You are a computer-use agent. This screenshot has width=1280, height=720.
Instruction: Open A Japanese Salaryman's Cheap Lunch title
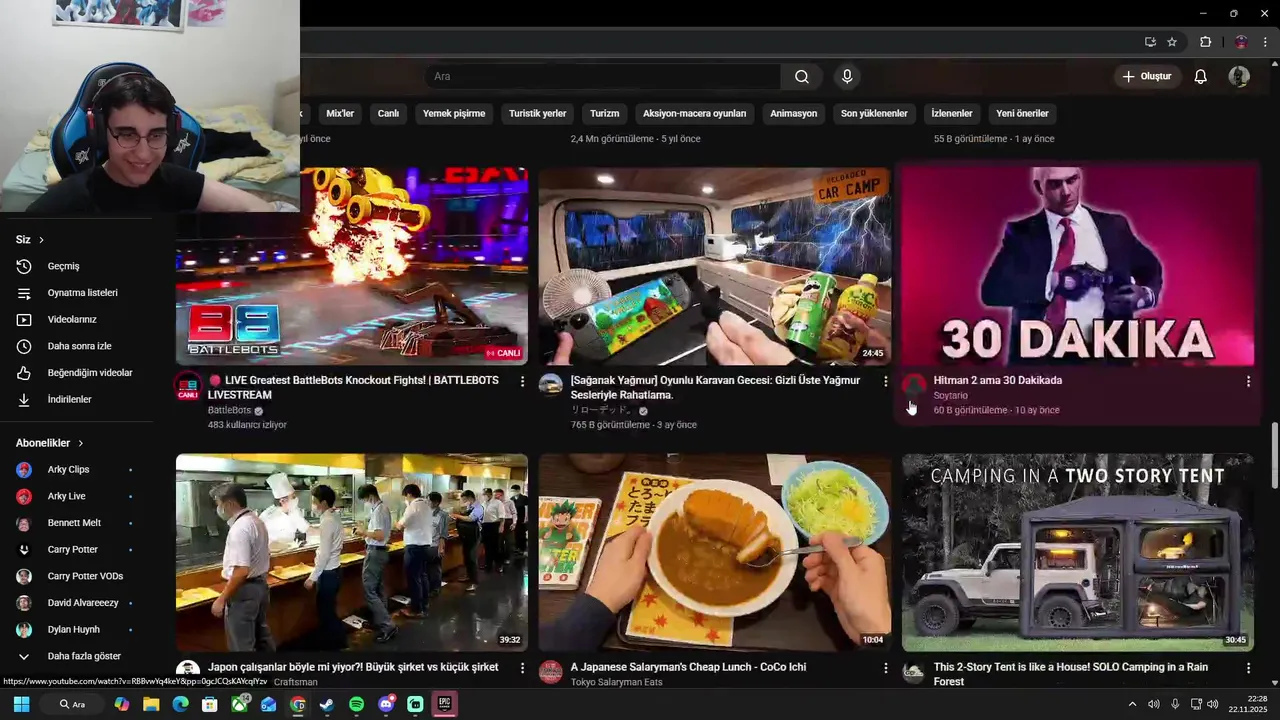coord(688,667)
